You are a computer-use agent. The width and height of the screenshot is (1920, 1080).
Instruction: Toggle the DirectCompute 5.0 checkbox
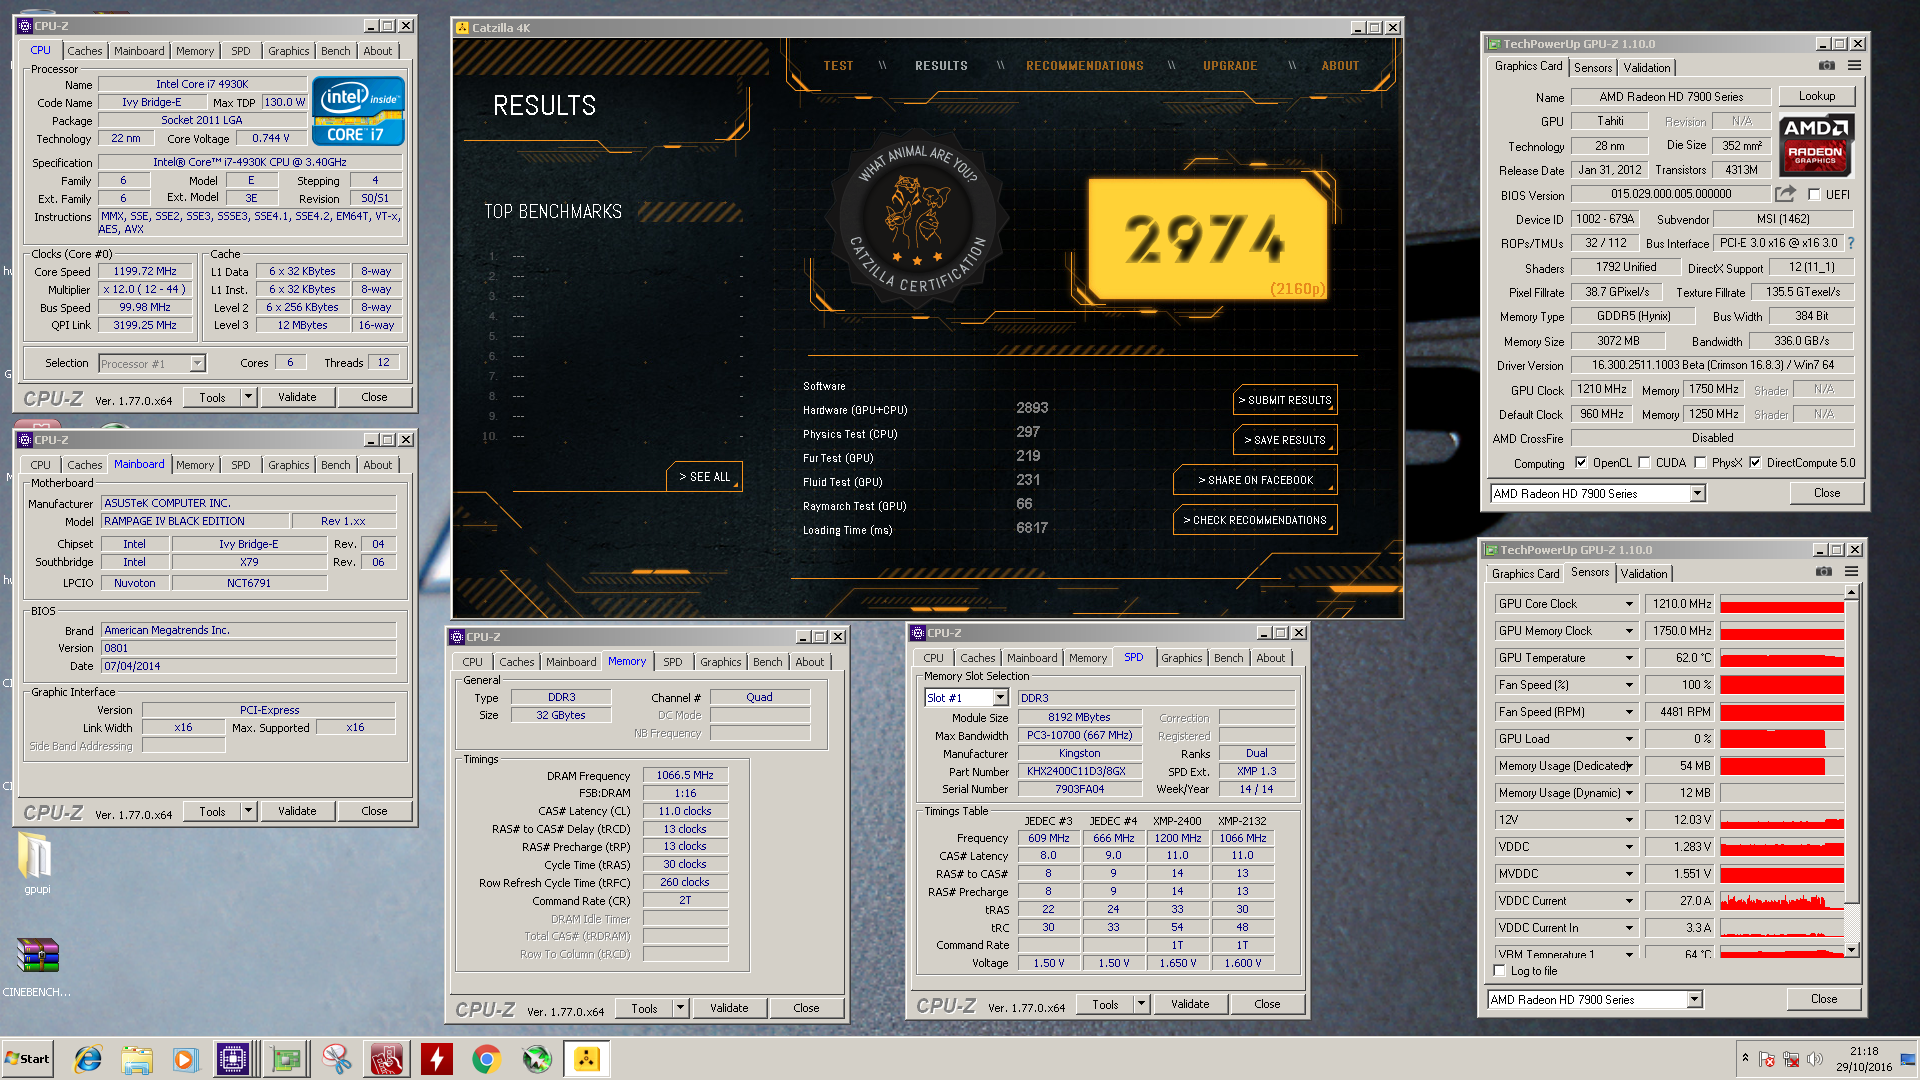1755,463
